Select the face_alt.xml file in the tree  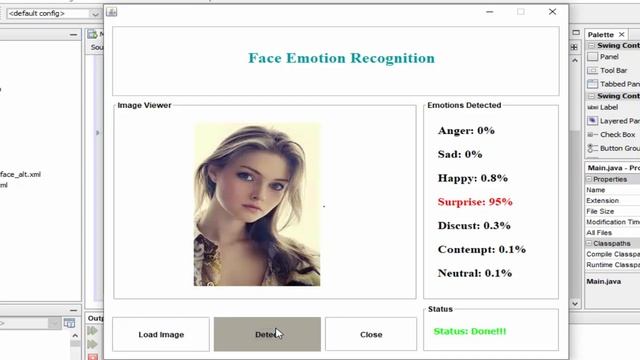[20, 174]
